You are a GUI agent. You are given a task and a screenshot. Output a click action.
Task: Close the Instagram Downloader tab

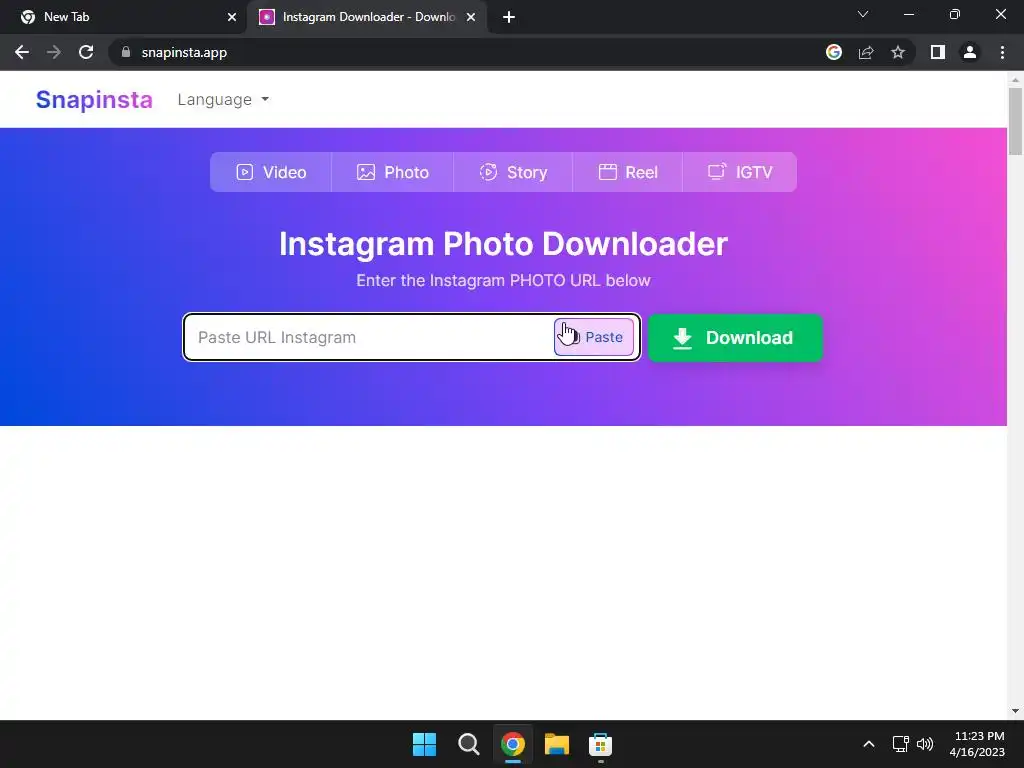tap(471, 17)
